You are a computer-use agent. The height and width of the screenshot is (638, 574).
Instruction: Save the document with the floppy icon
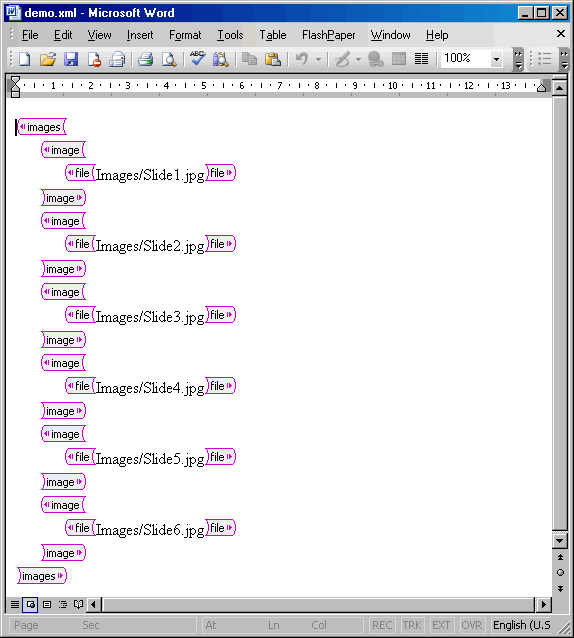pos(71,59)
